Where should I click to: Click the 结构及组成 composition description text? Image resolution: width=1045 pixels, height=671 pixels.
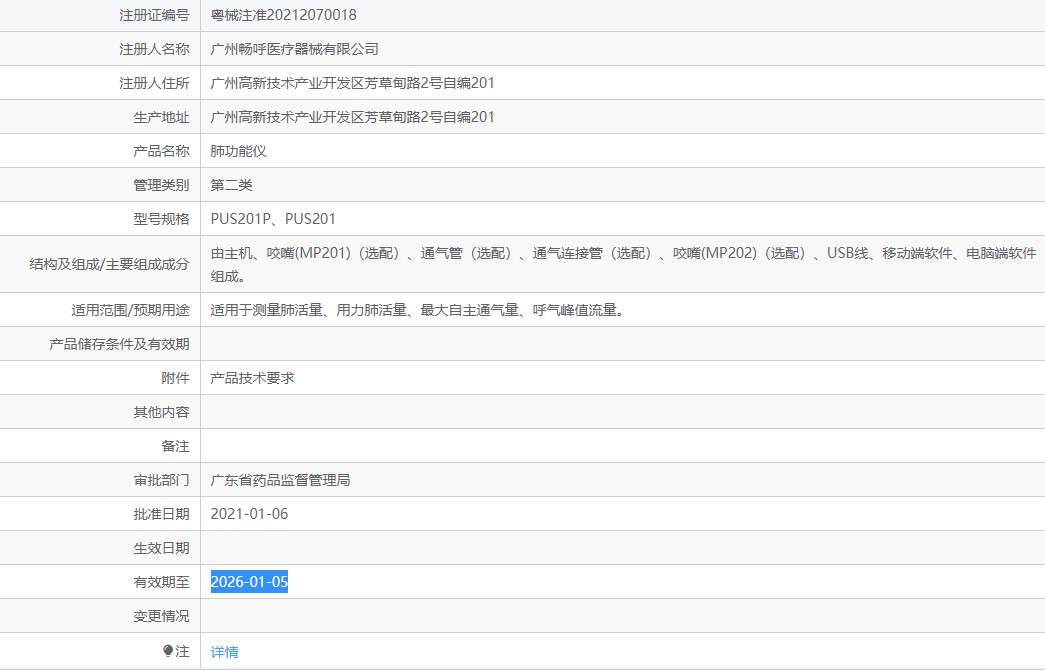pos(623,264)
